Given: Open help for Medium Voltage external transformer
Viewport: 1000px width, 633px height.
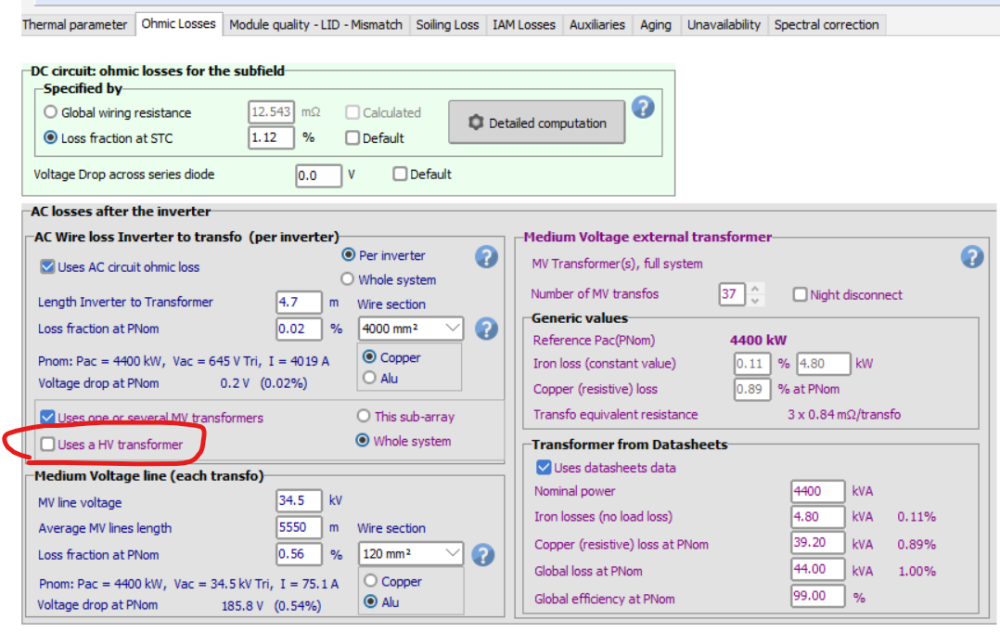Looking at the screenshot, I should tap(971, 257).
